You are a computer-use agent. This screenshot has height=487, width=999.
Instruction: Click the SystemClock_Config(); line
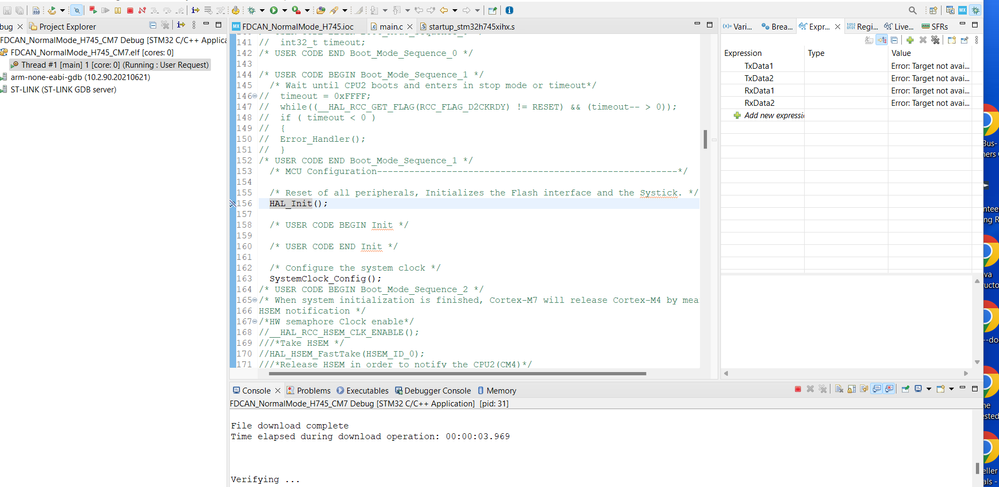tap(325, 279)
